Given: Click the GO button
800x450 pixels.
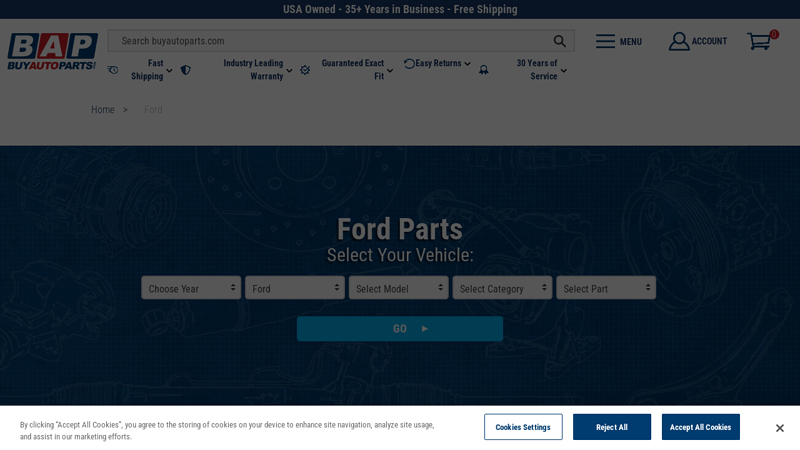Looking at the screenshot, I should coord(400,329).
